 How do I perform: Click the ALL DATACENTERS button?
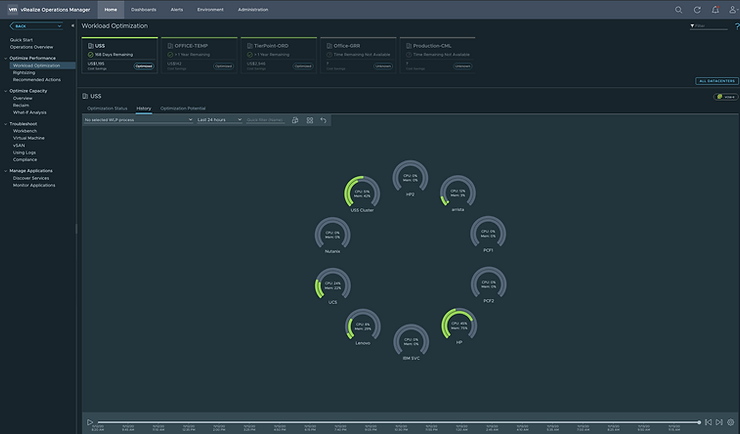point(717,81)
